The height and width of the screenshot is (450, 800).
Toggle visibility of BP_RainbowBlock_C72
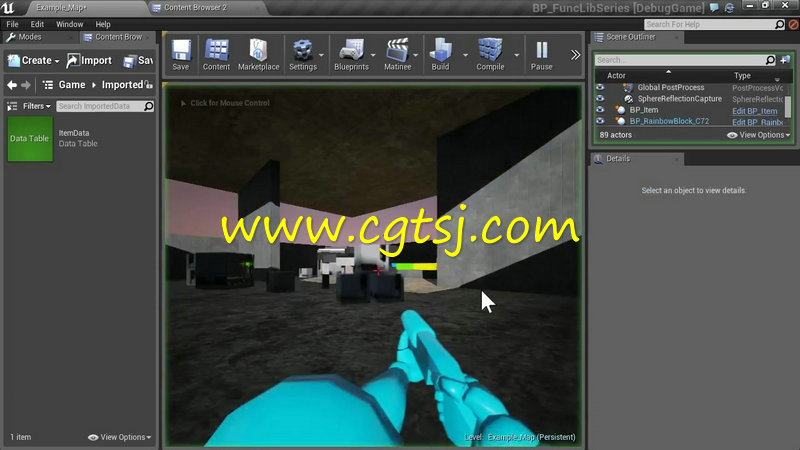(600, 121)
